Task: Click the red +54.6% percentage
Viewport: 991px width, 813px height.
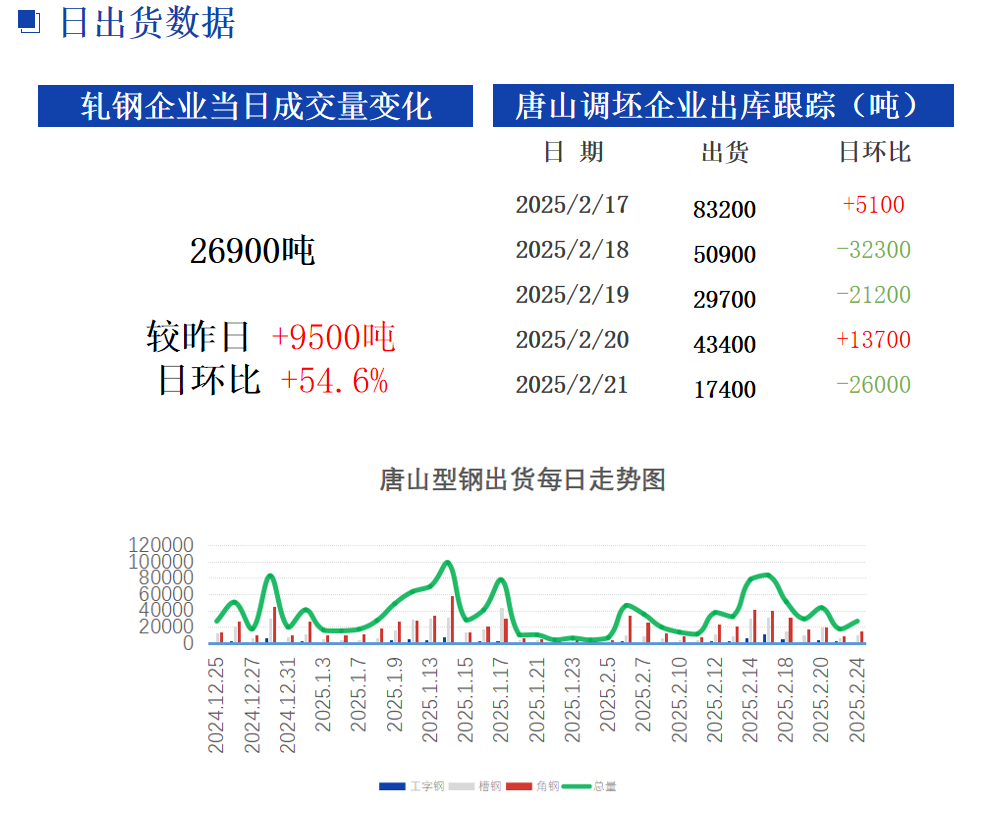Action: 334,381
